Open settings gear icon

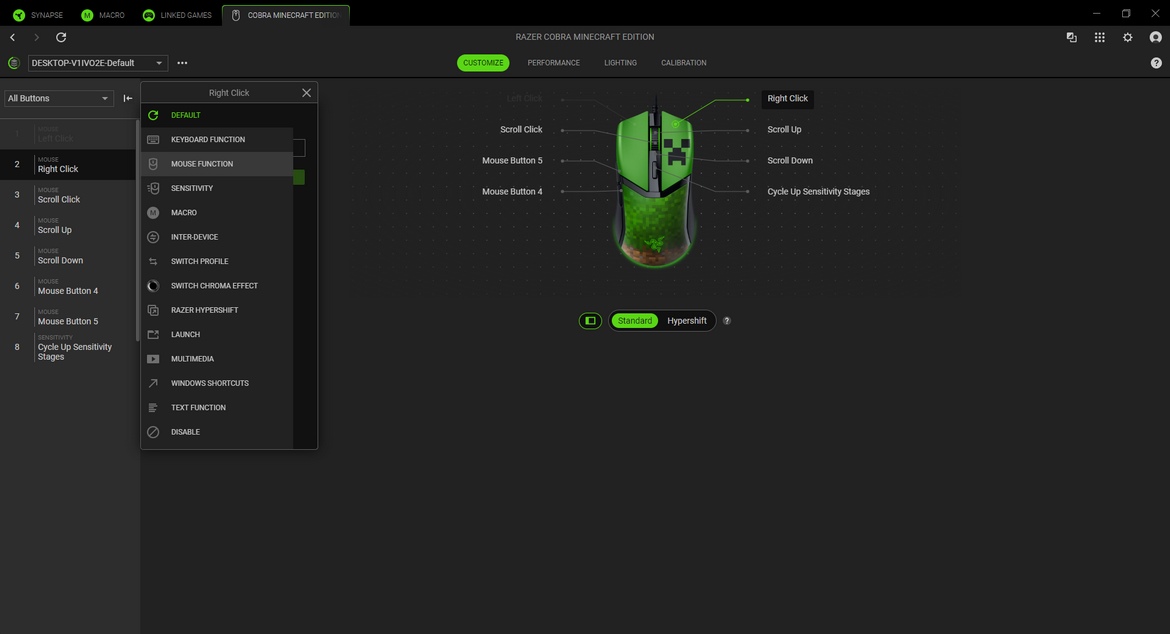pos(1127,37)
